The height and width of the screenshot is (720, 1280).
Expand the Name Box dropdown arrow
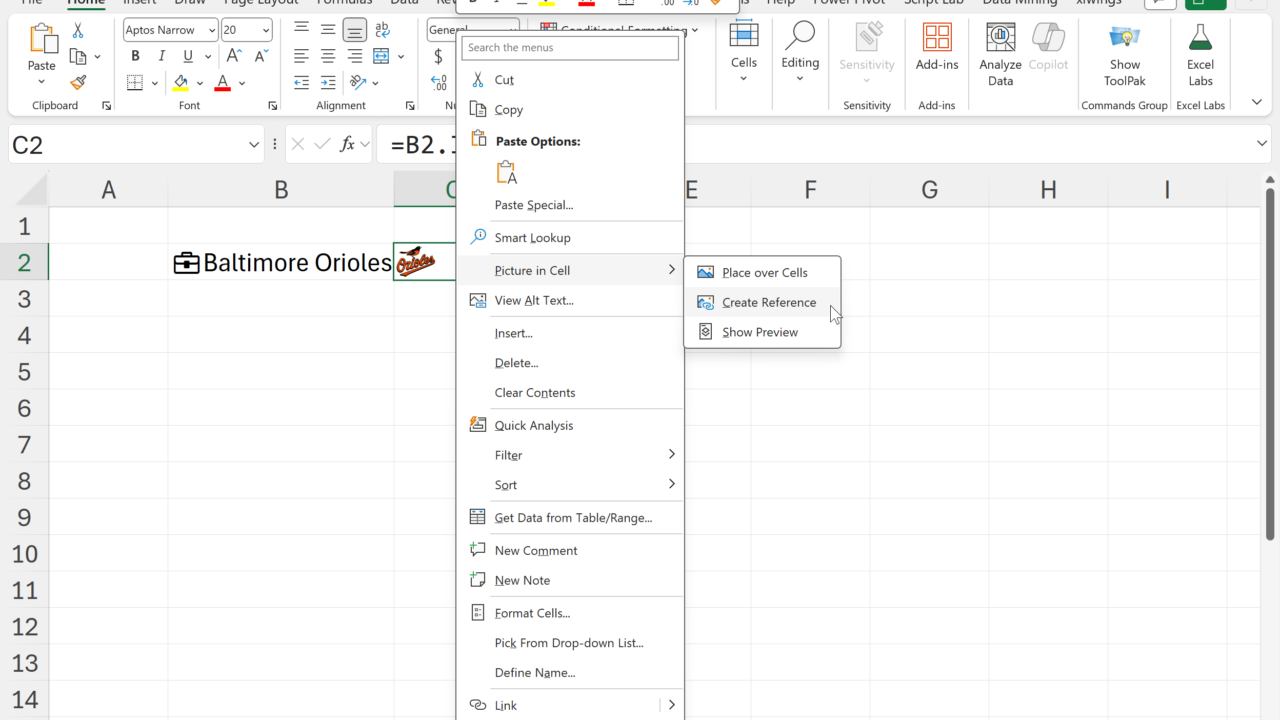(254, 145)
